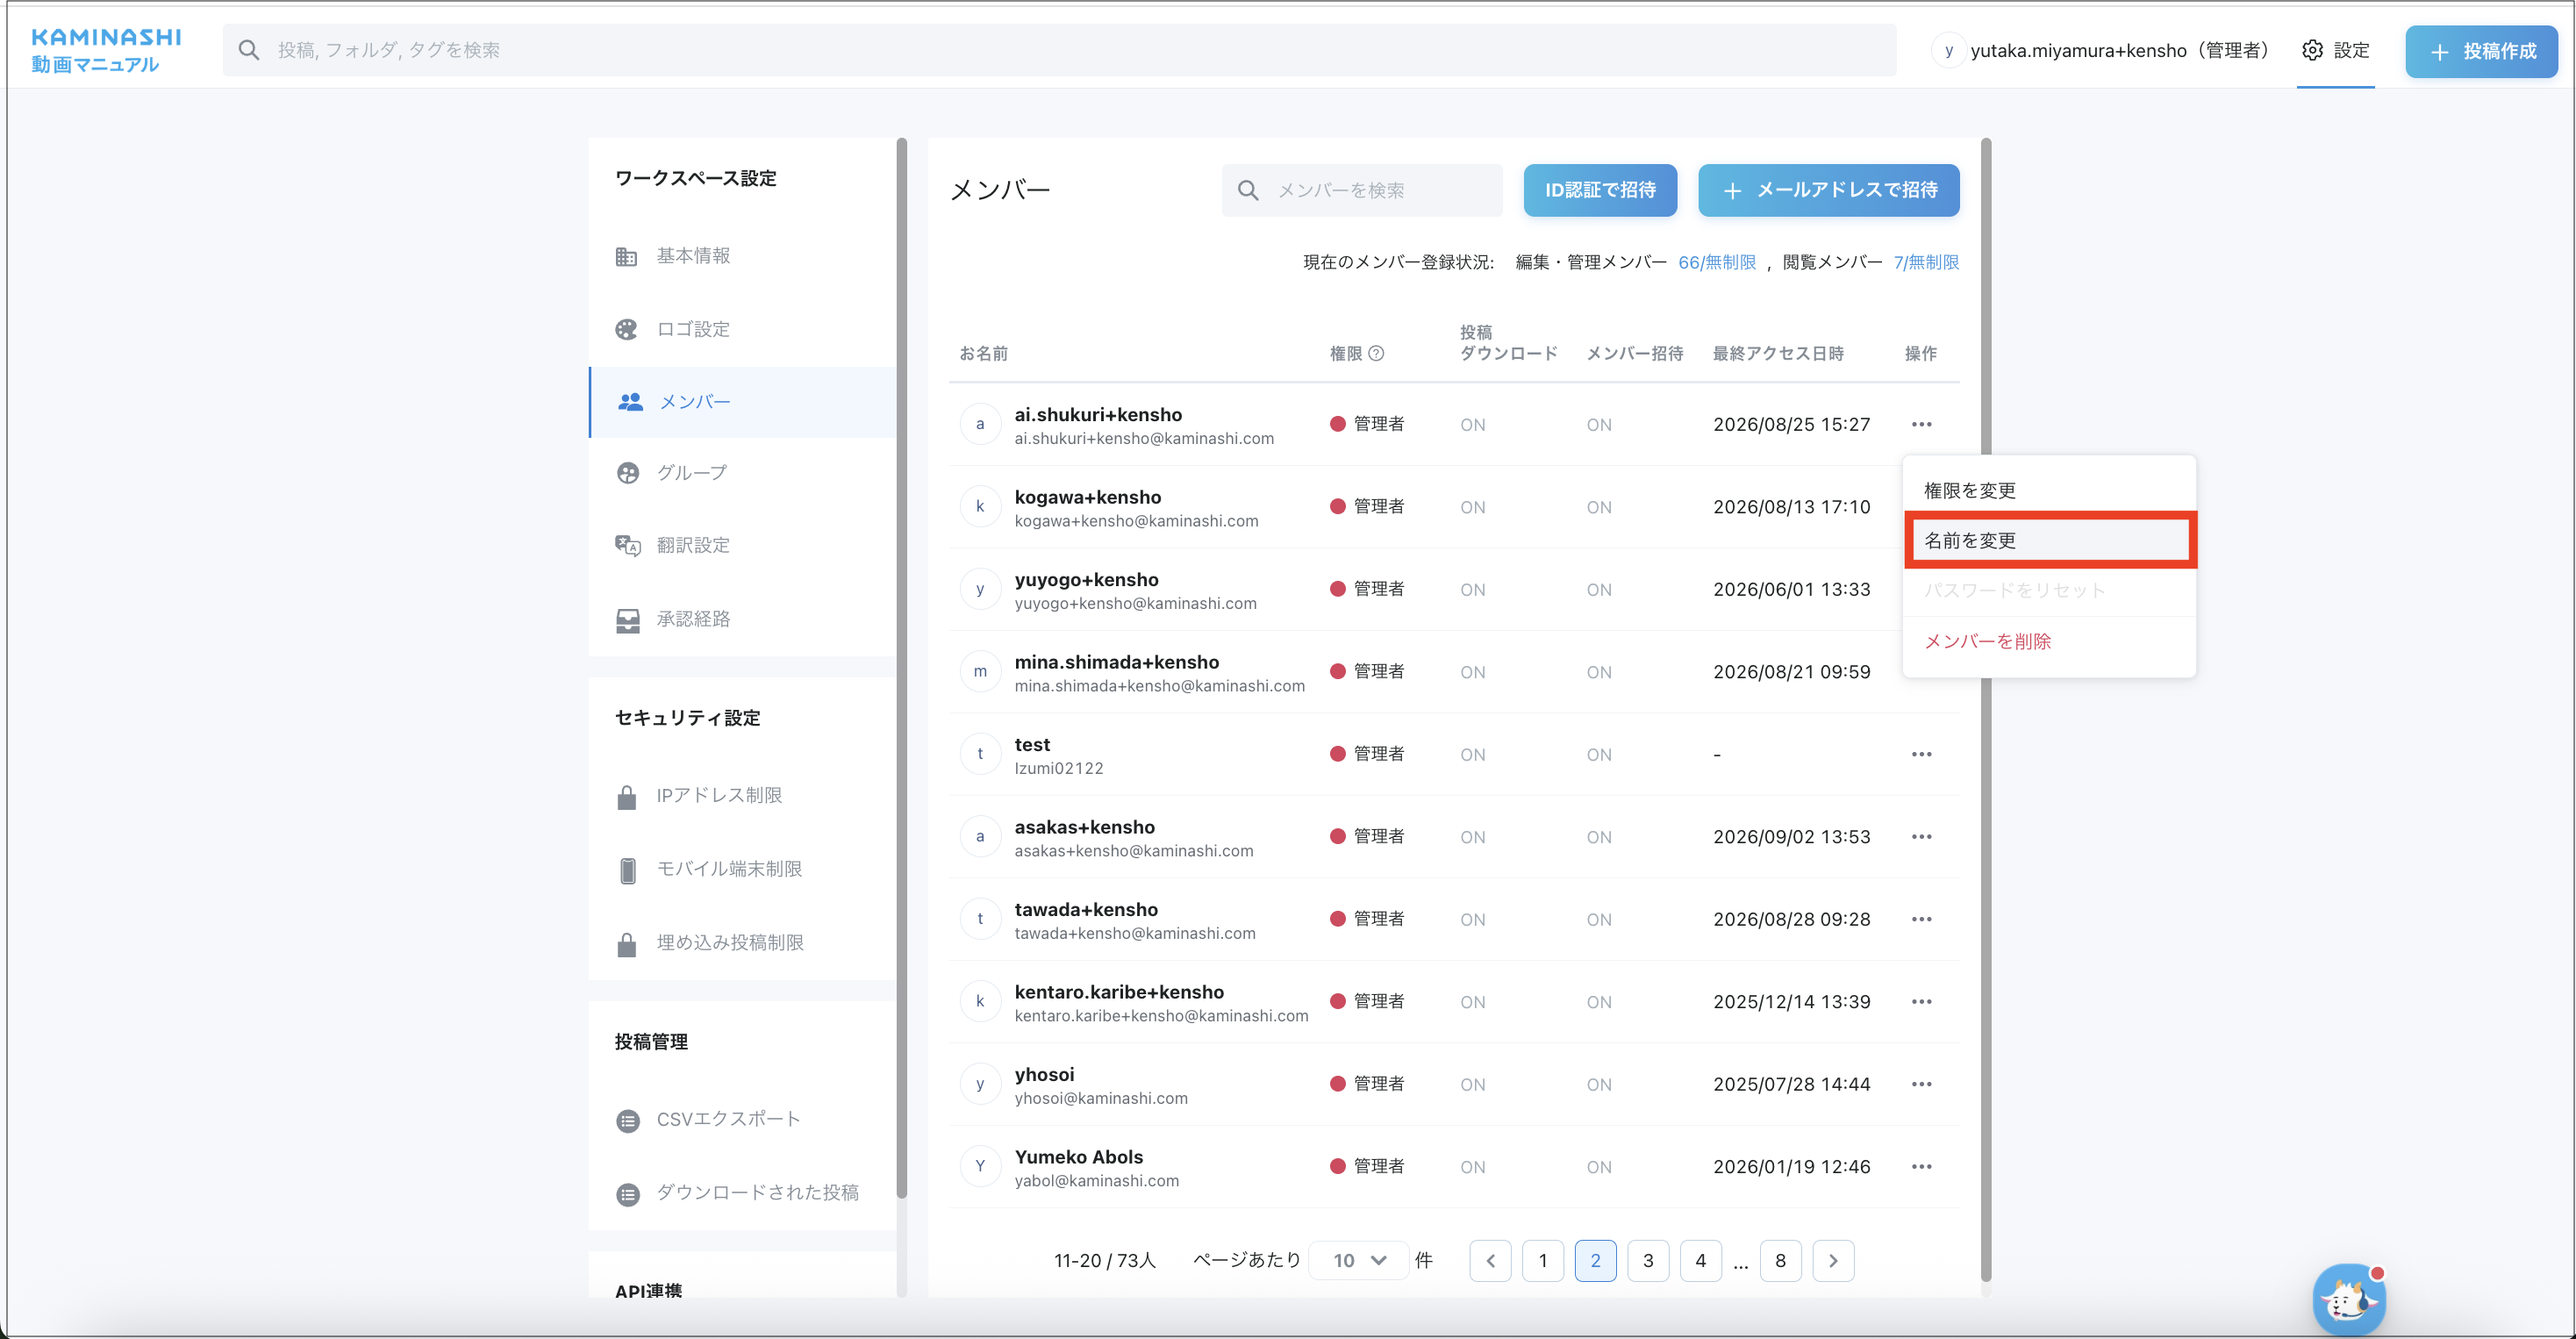Image resolution: width=2576 pixels, height=1339 pixels.
Task: Click the グループ sidebar icon
Action: [x=627, y=472]
